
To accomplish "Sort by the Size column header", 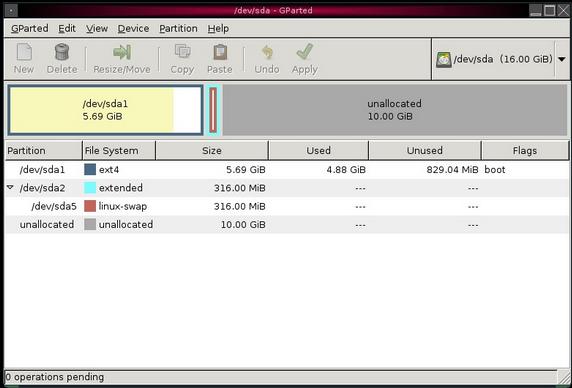I will [x=212, y=151].
